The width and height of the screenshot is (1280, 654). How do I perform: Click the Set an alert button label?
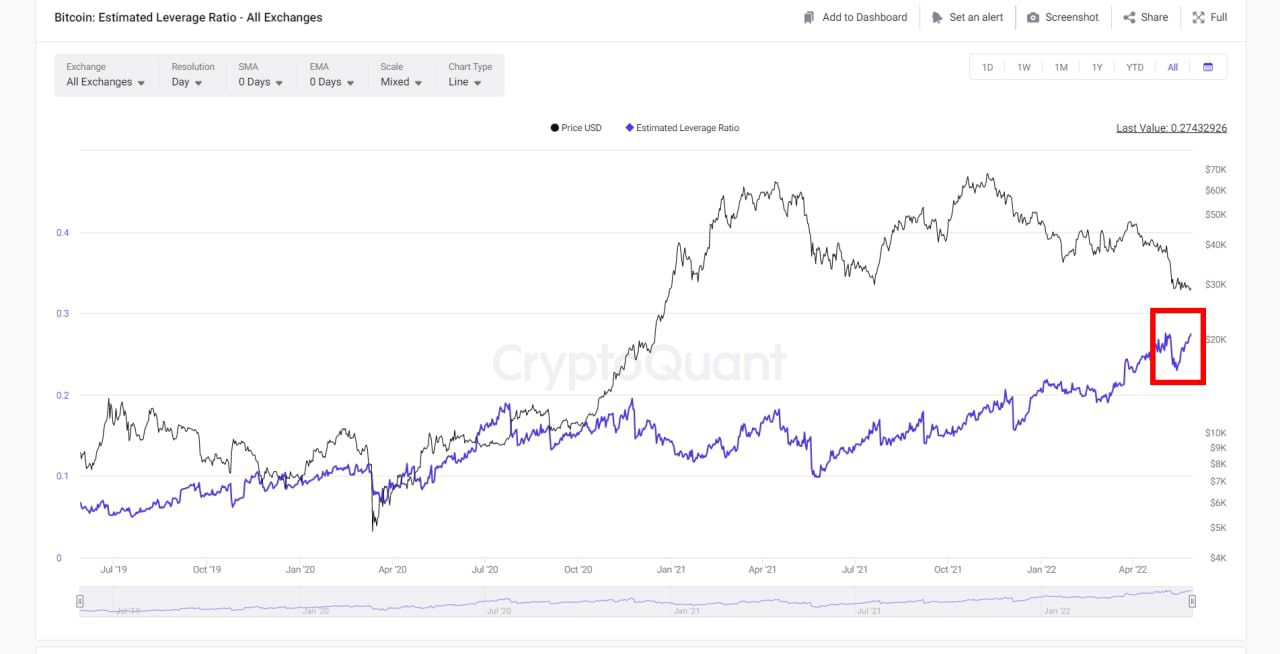pos(976,17)
